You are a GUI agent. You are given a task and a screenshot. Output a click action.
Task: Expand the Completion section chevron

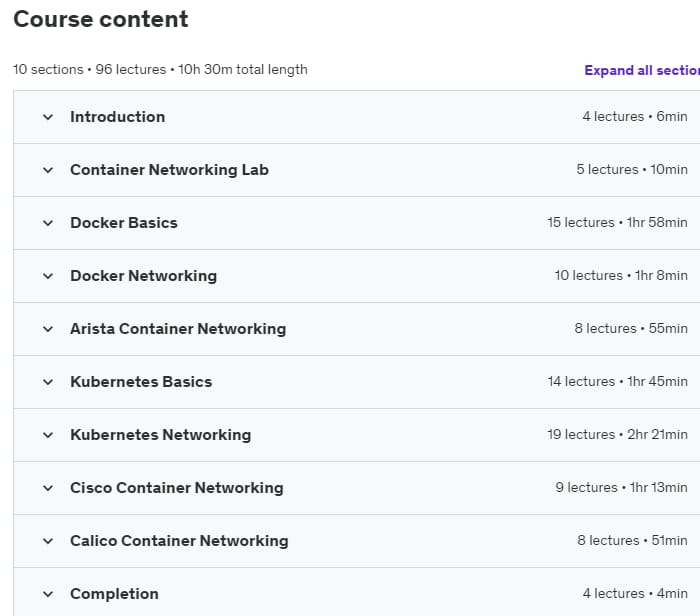(x=48, y=595)
